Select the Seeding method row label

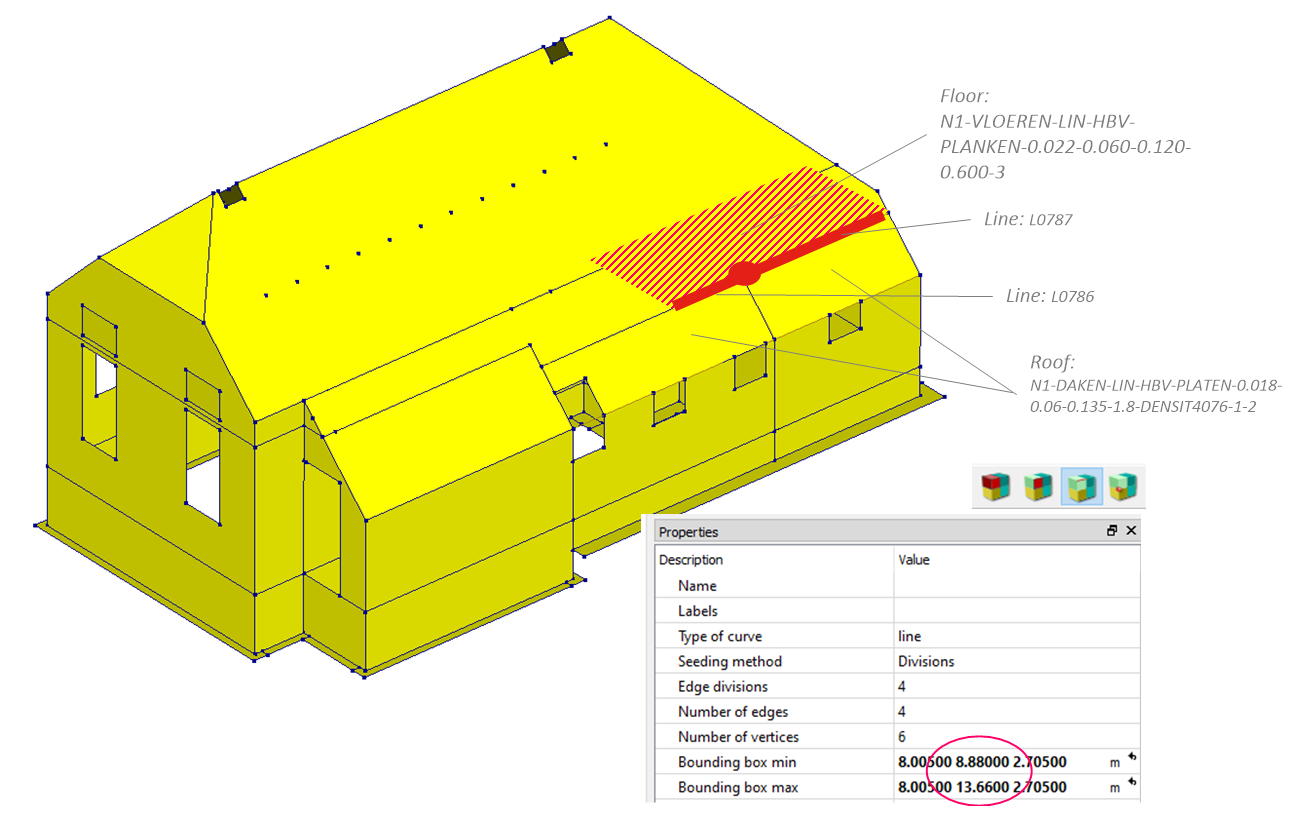(x=730, y=661)
